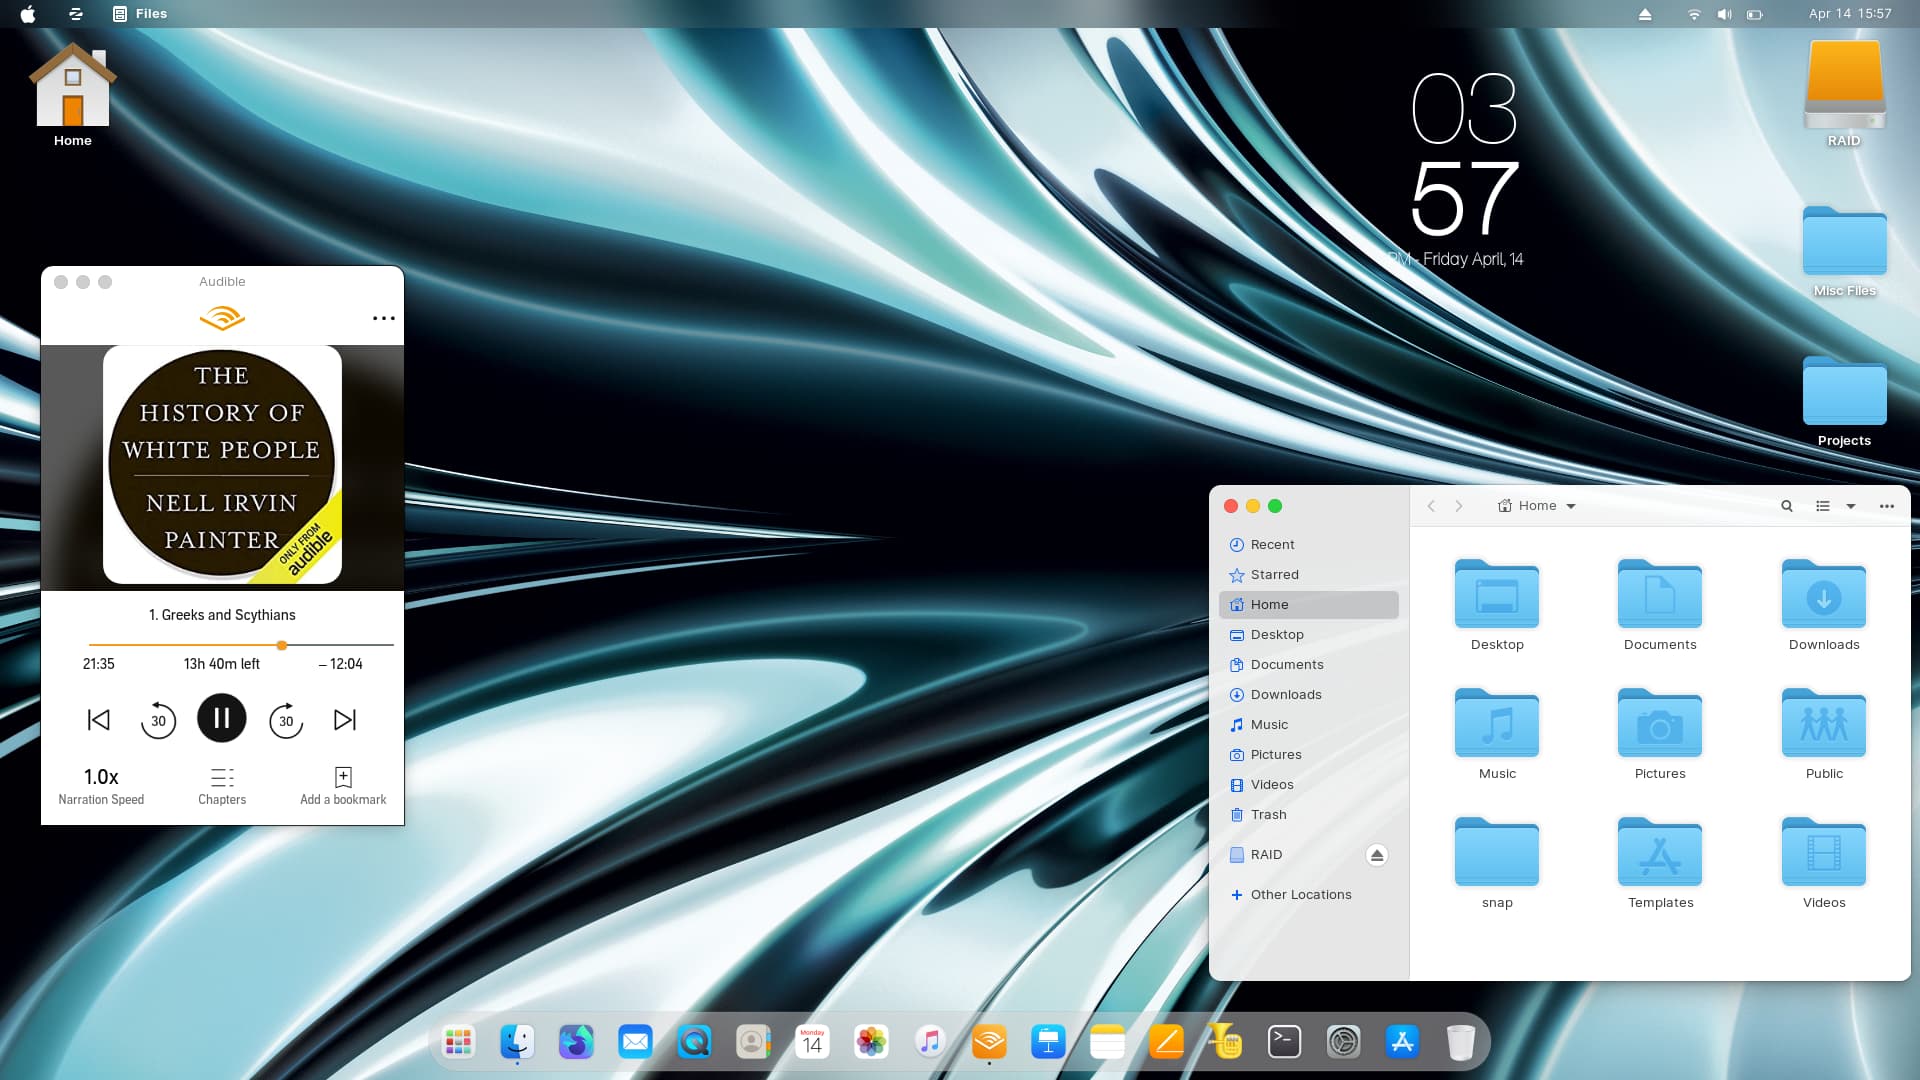Open Audible three-dot options menu
The height and width of the screenshot is (1080, 1920).
(x=384, y=318)
